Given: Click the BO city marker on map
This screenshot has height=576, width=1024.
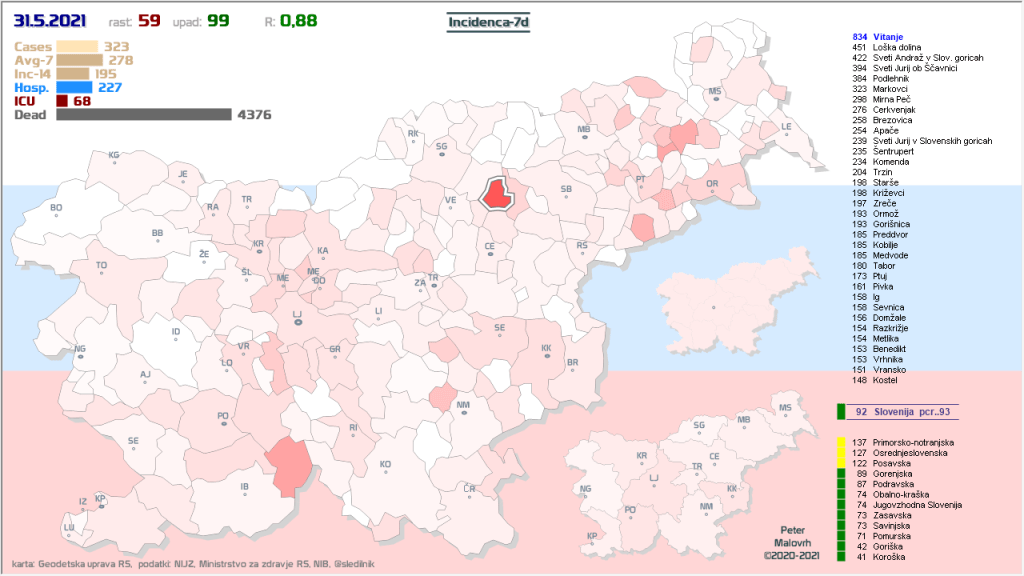Looking at the screenshot, I should (56, 211).
